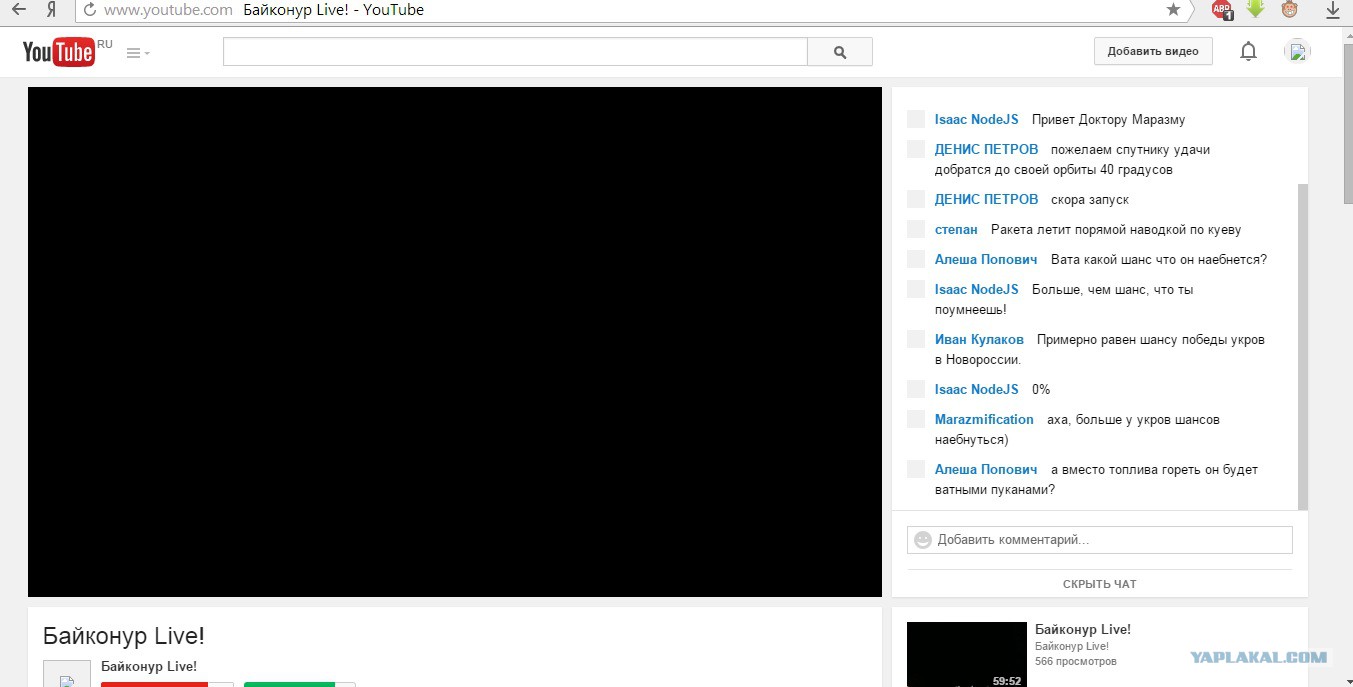This screenshot has height=687, width=1353.
Task: Open Алеша Попович name on 'Вата какой шанс'
Action: click(x=986, y=259)
